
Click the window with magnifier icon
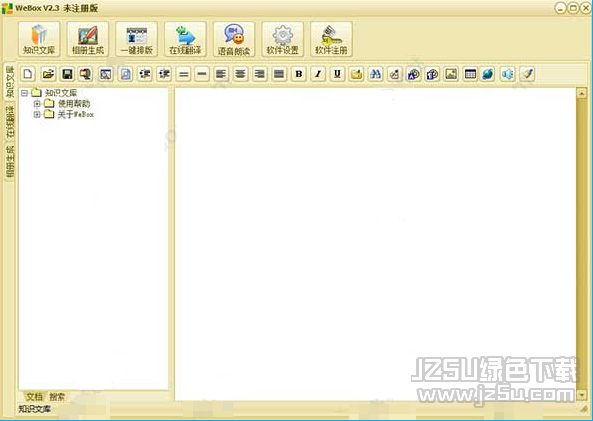pyautogui.click(x=106, y=74)
